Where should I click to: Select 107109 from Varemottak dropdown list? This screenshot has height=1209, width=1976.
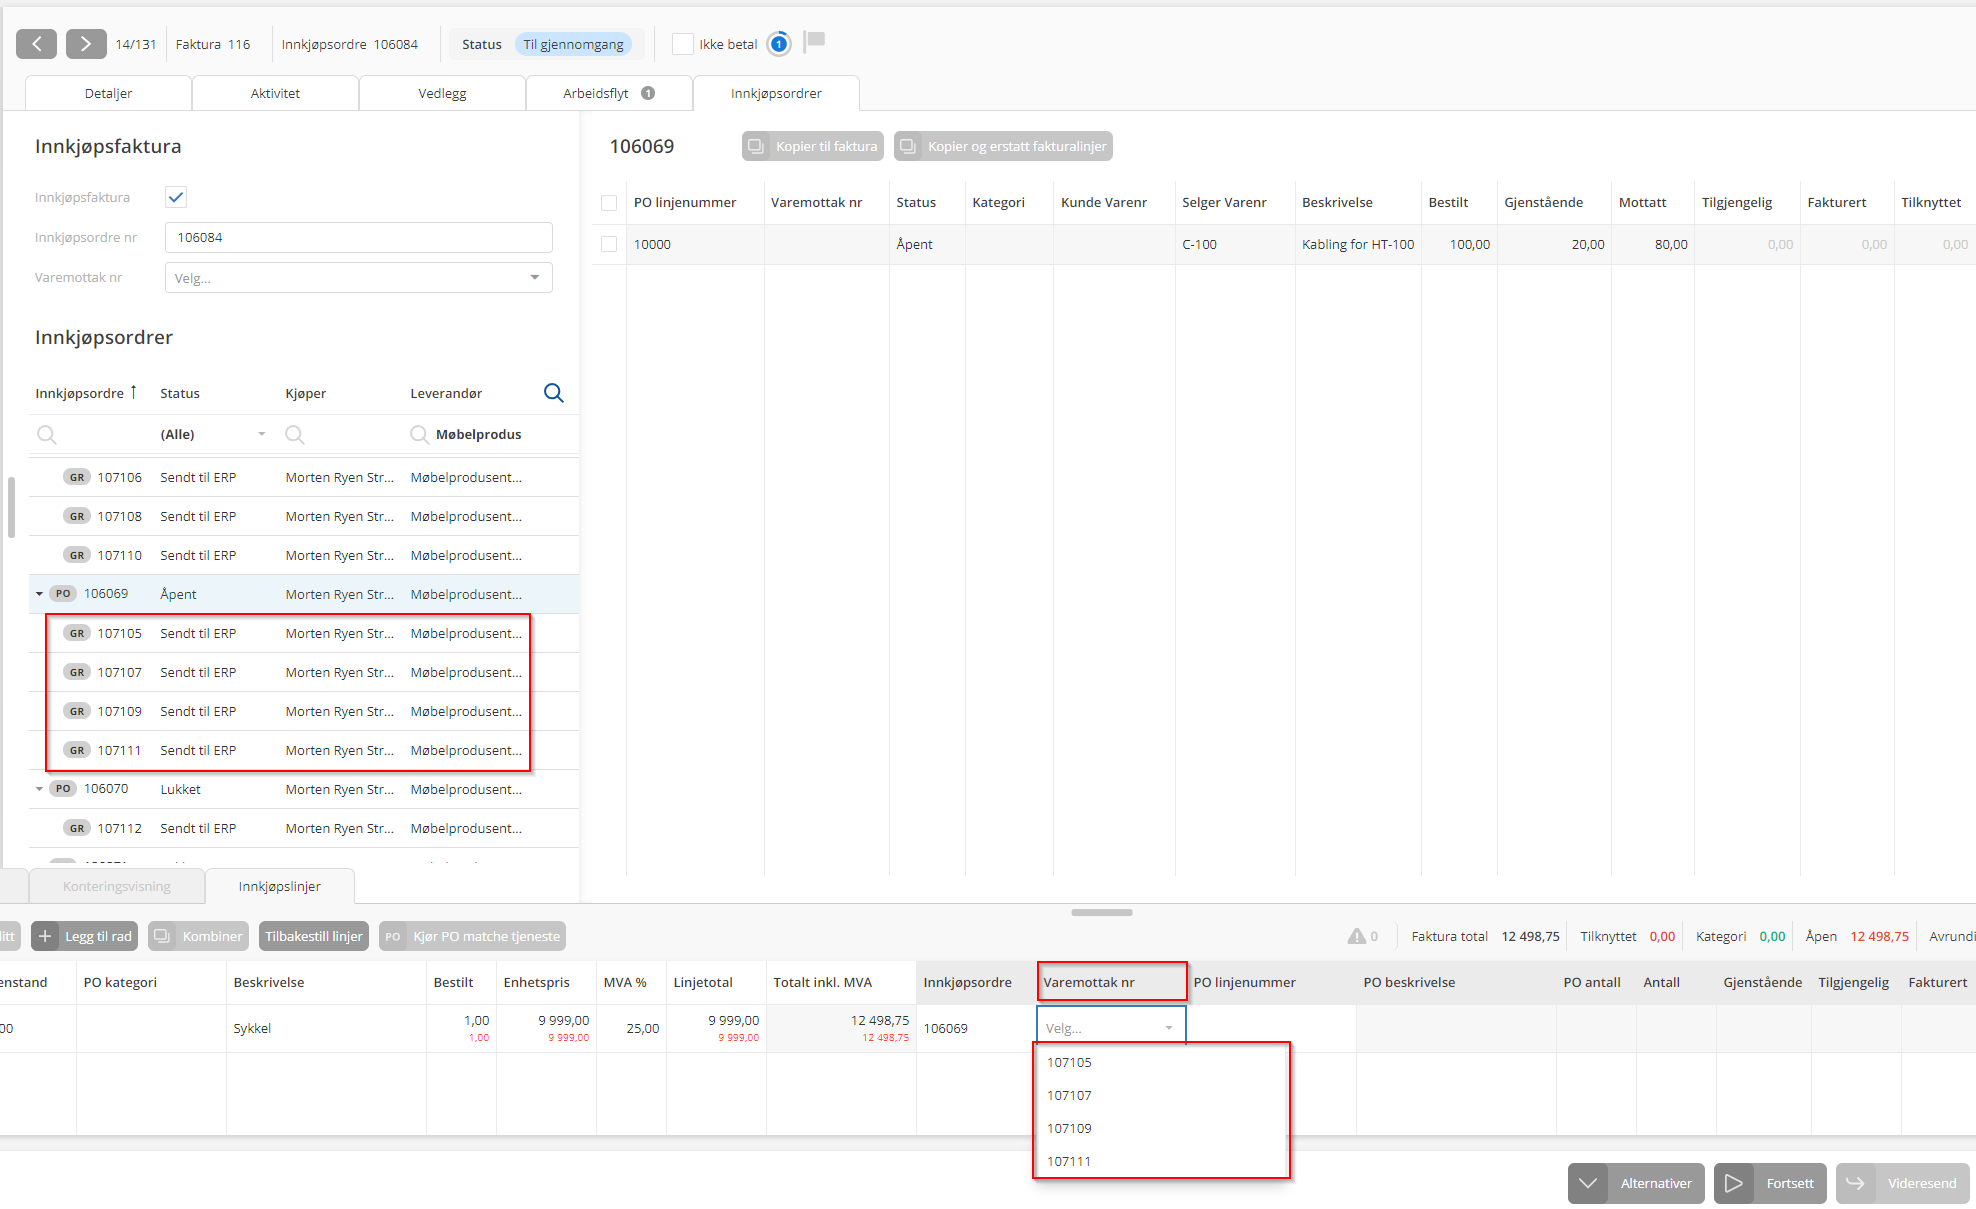1069,1128
